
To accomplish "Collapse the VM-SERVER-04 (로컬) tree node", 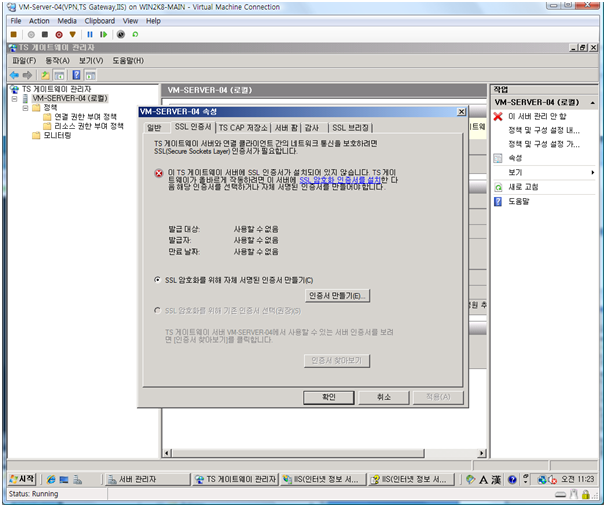I will (15, 99).
